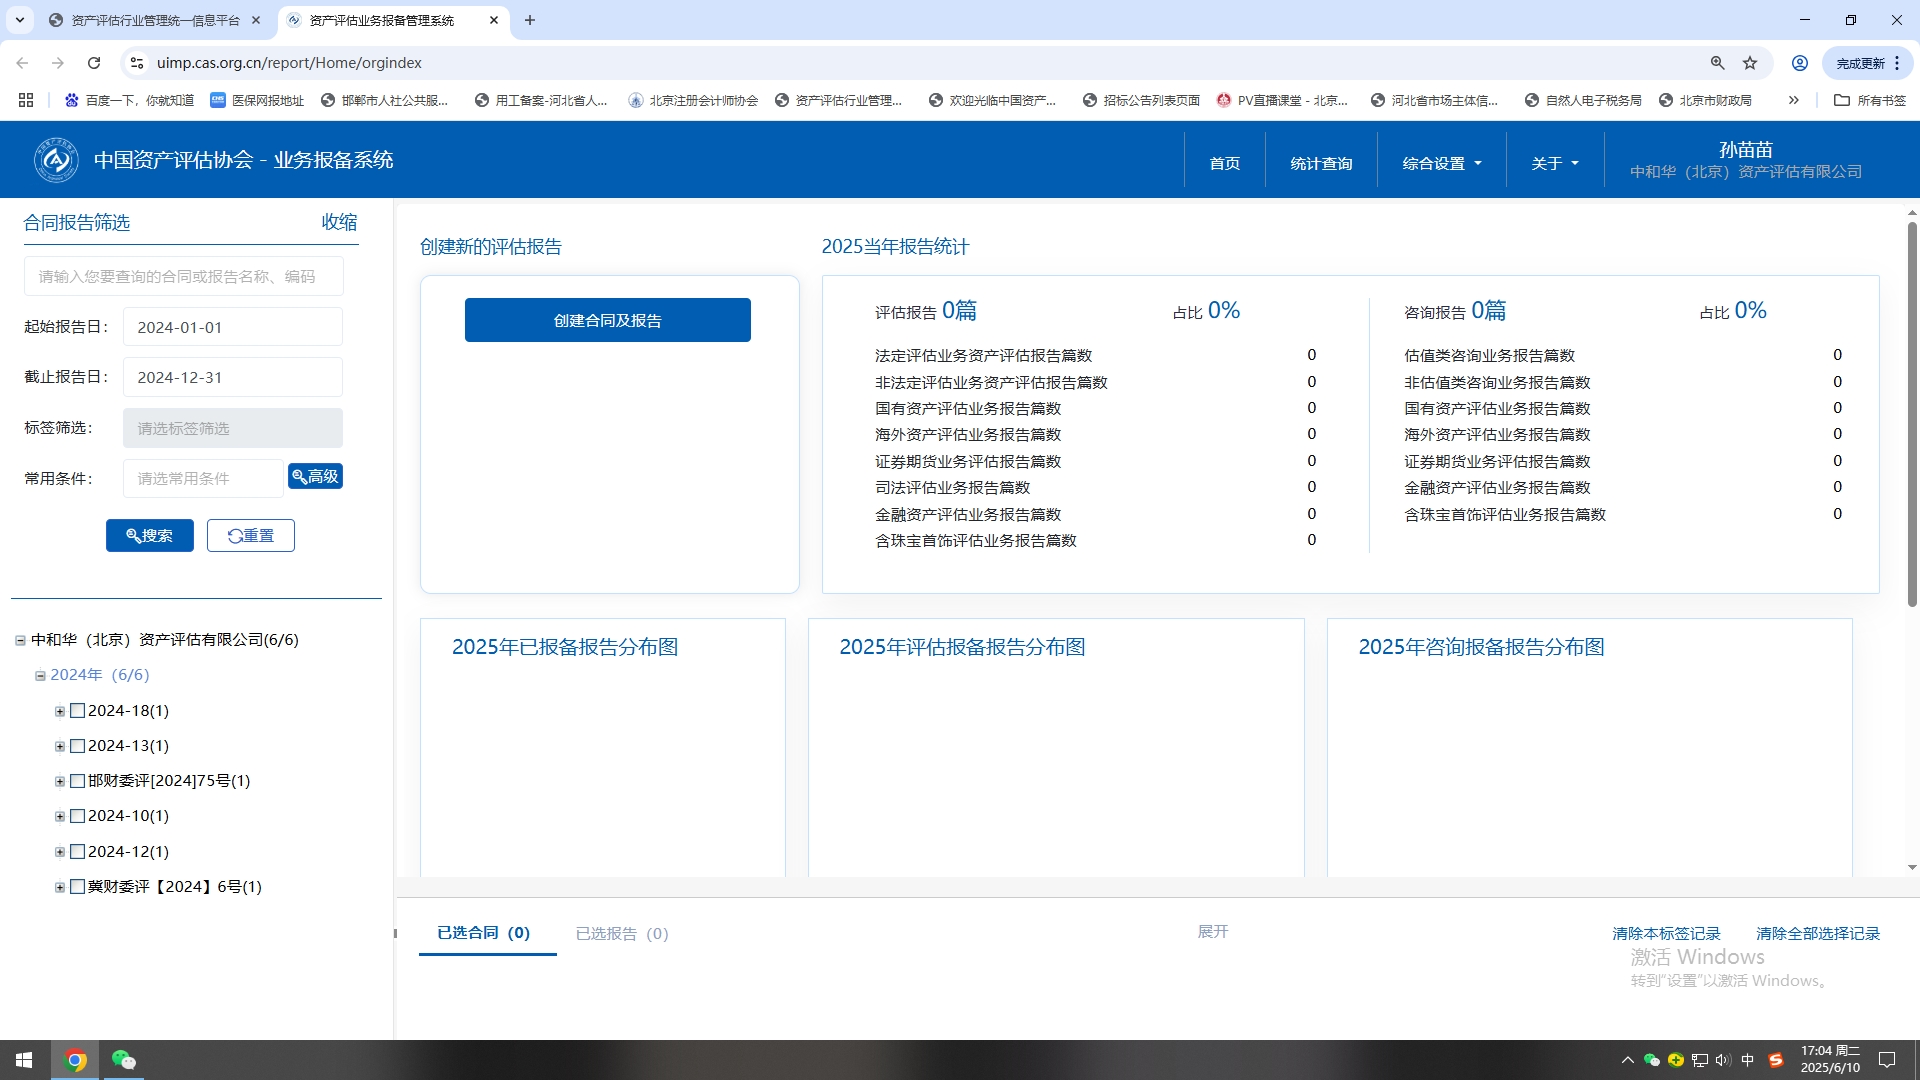
Task: Click the contract or report name search field
Action: (184, 276)
